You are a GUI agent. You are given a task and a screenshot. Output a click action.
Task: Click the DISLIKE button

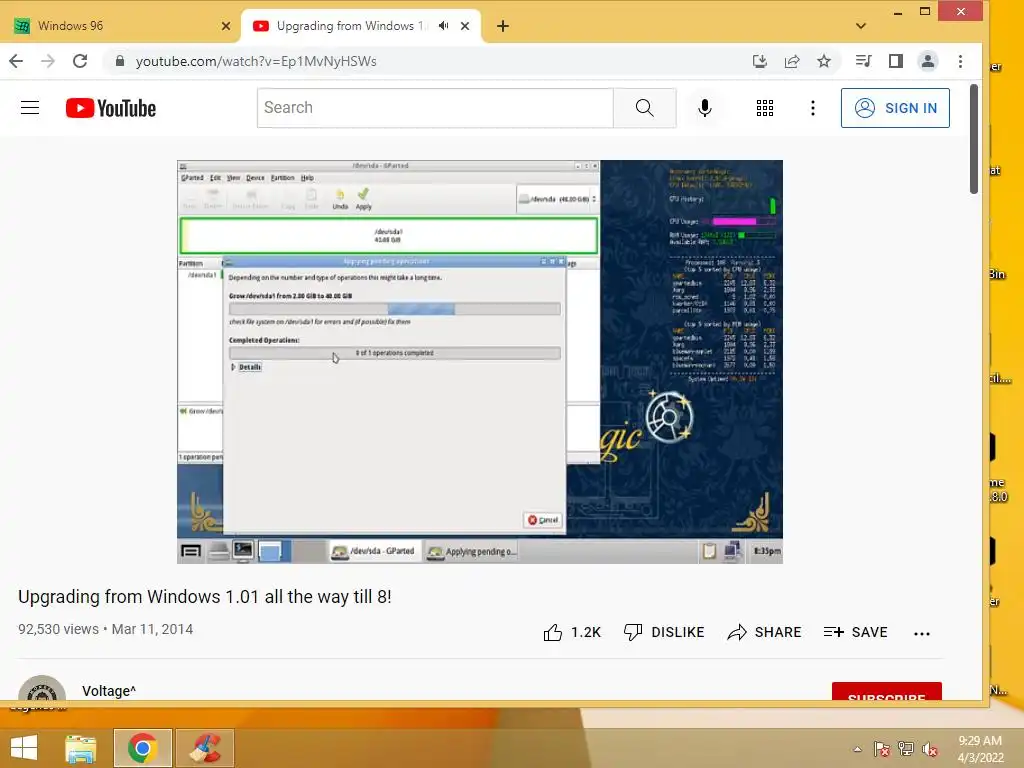pyautogui.click(x=664, y=632)
